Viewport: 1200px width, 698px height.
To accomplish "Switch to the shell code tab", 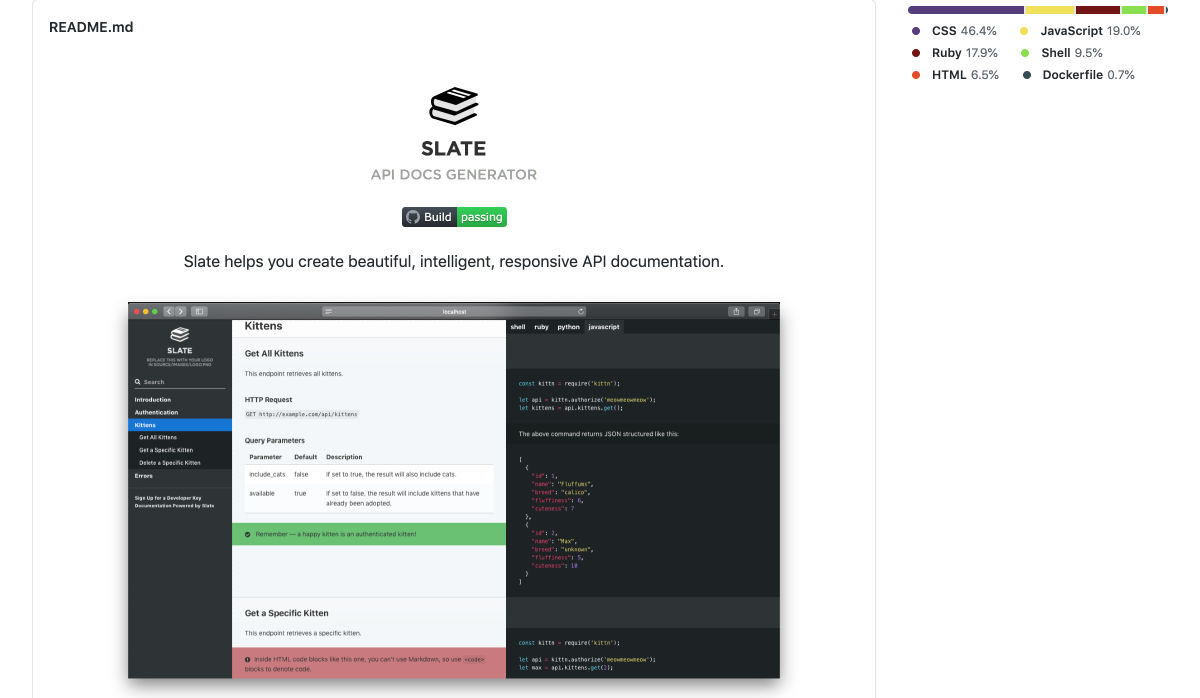I will pyautogui.click(x=517, y=327).
